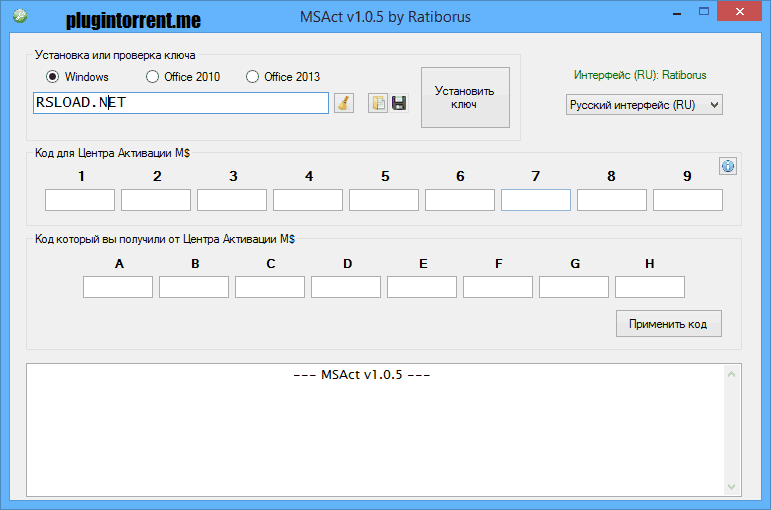Viewport: 771px width, 510px height.
Task: Click the broom clear-key icon
Action: click(344, 103)
